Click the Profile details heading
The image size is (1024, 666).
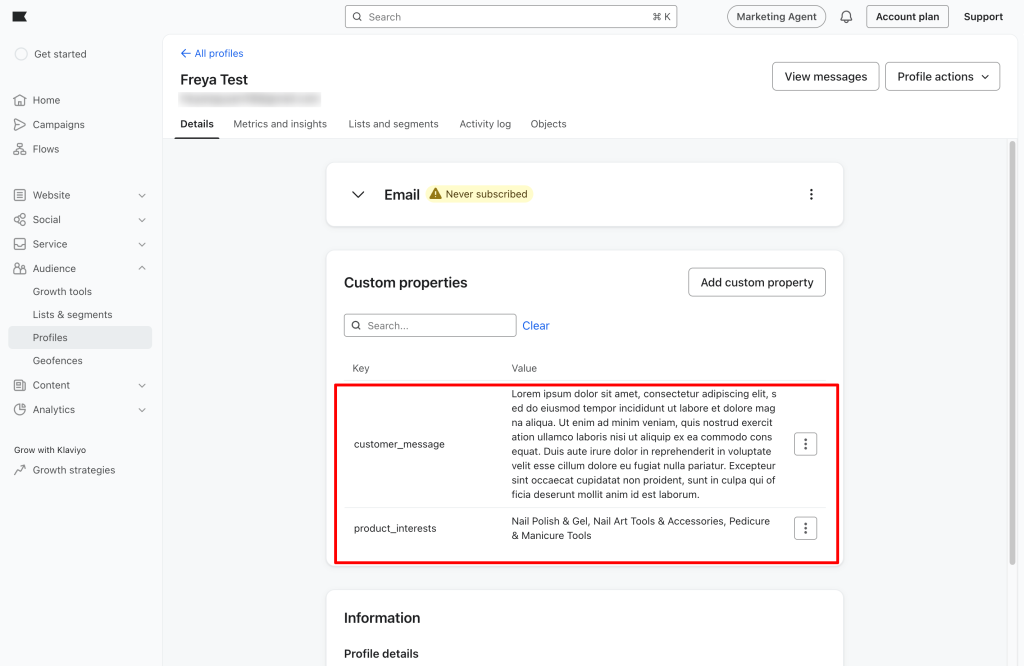(381, 654)
